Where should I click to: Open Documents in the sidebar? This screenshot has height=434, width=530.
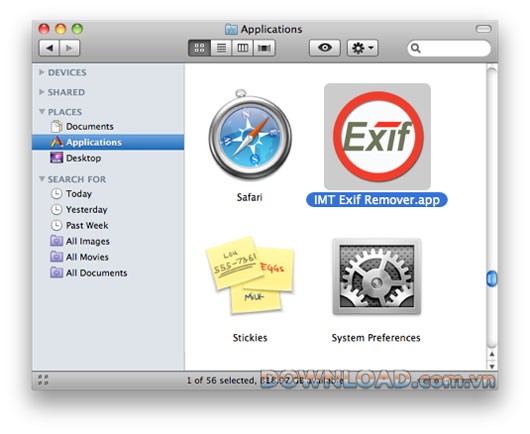click(x=108, y=126)
